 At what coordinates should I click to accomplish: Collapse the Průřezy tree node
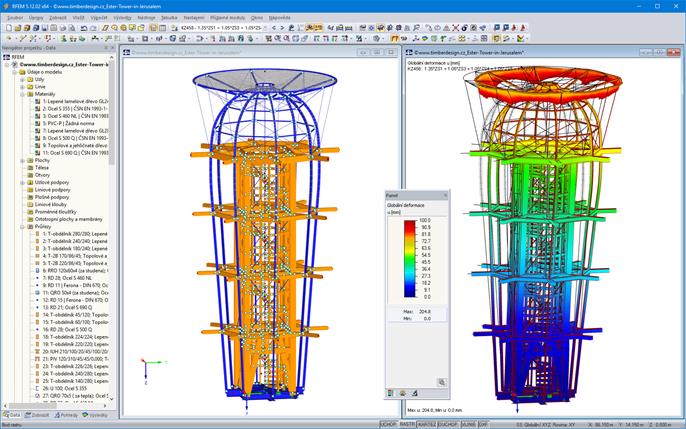[x=22, y=227]
